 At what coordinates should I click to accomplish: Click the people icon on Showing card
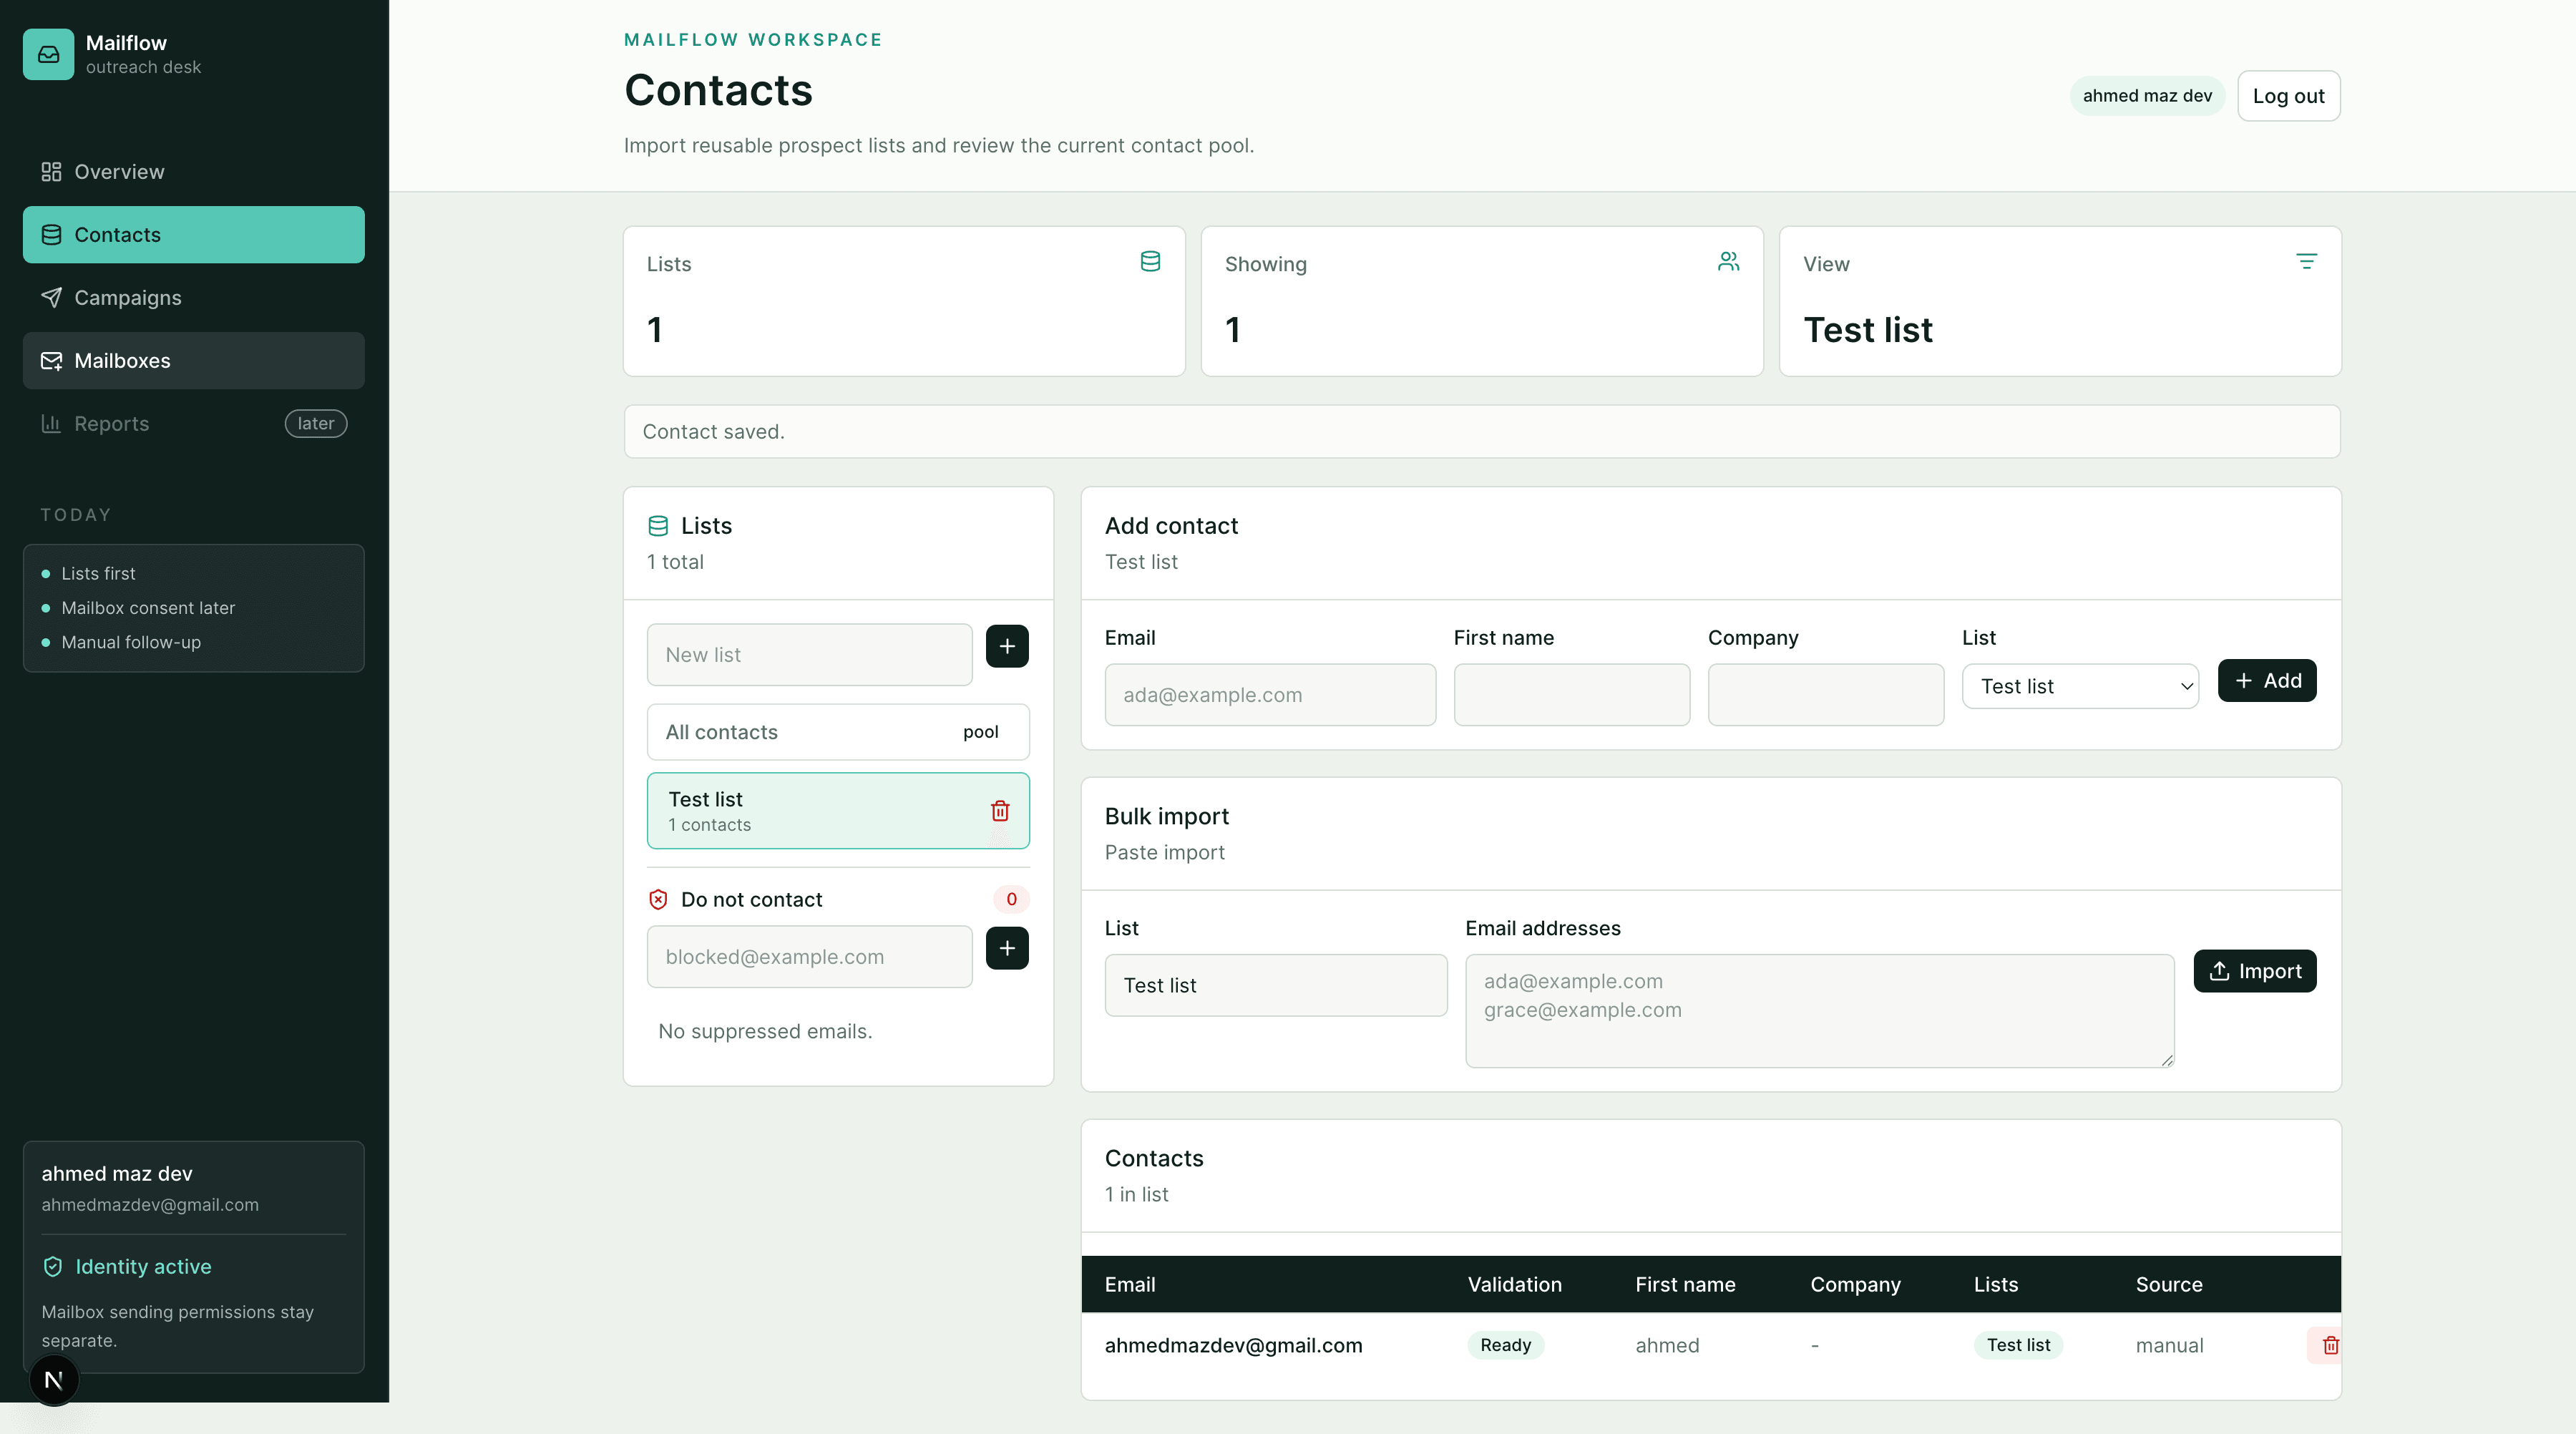pos(1728,262)
